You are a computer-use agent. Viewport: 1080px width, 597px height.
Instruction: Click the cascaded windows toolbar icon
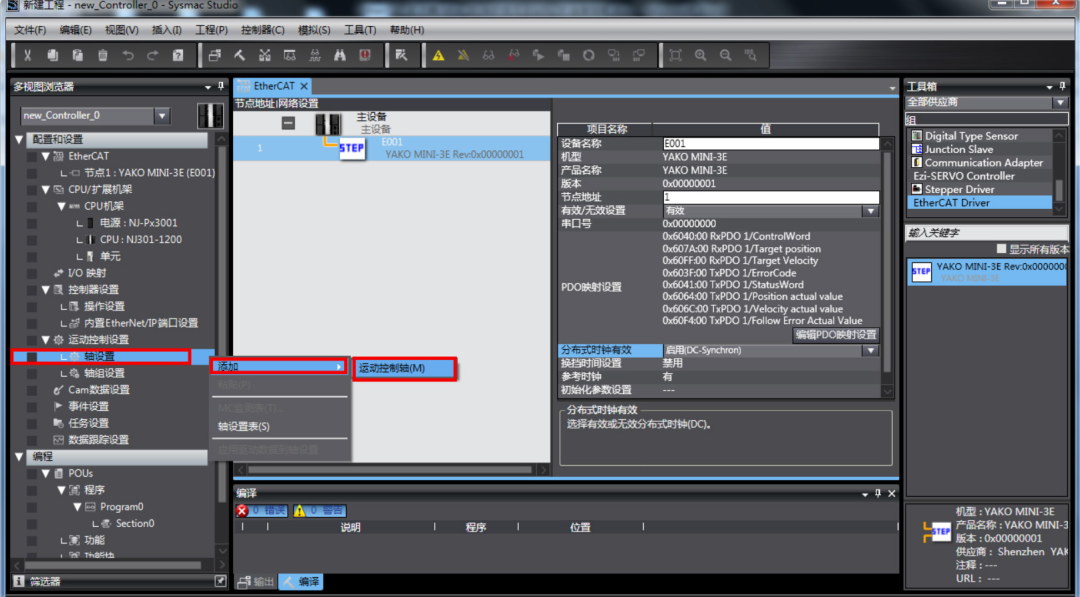point(214,55)
